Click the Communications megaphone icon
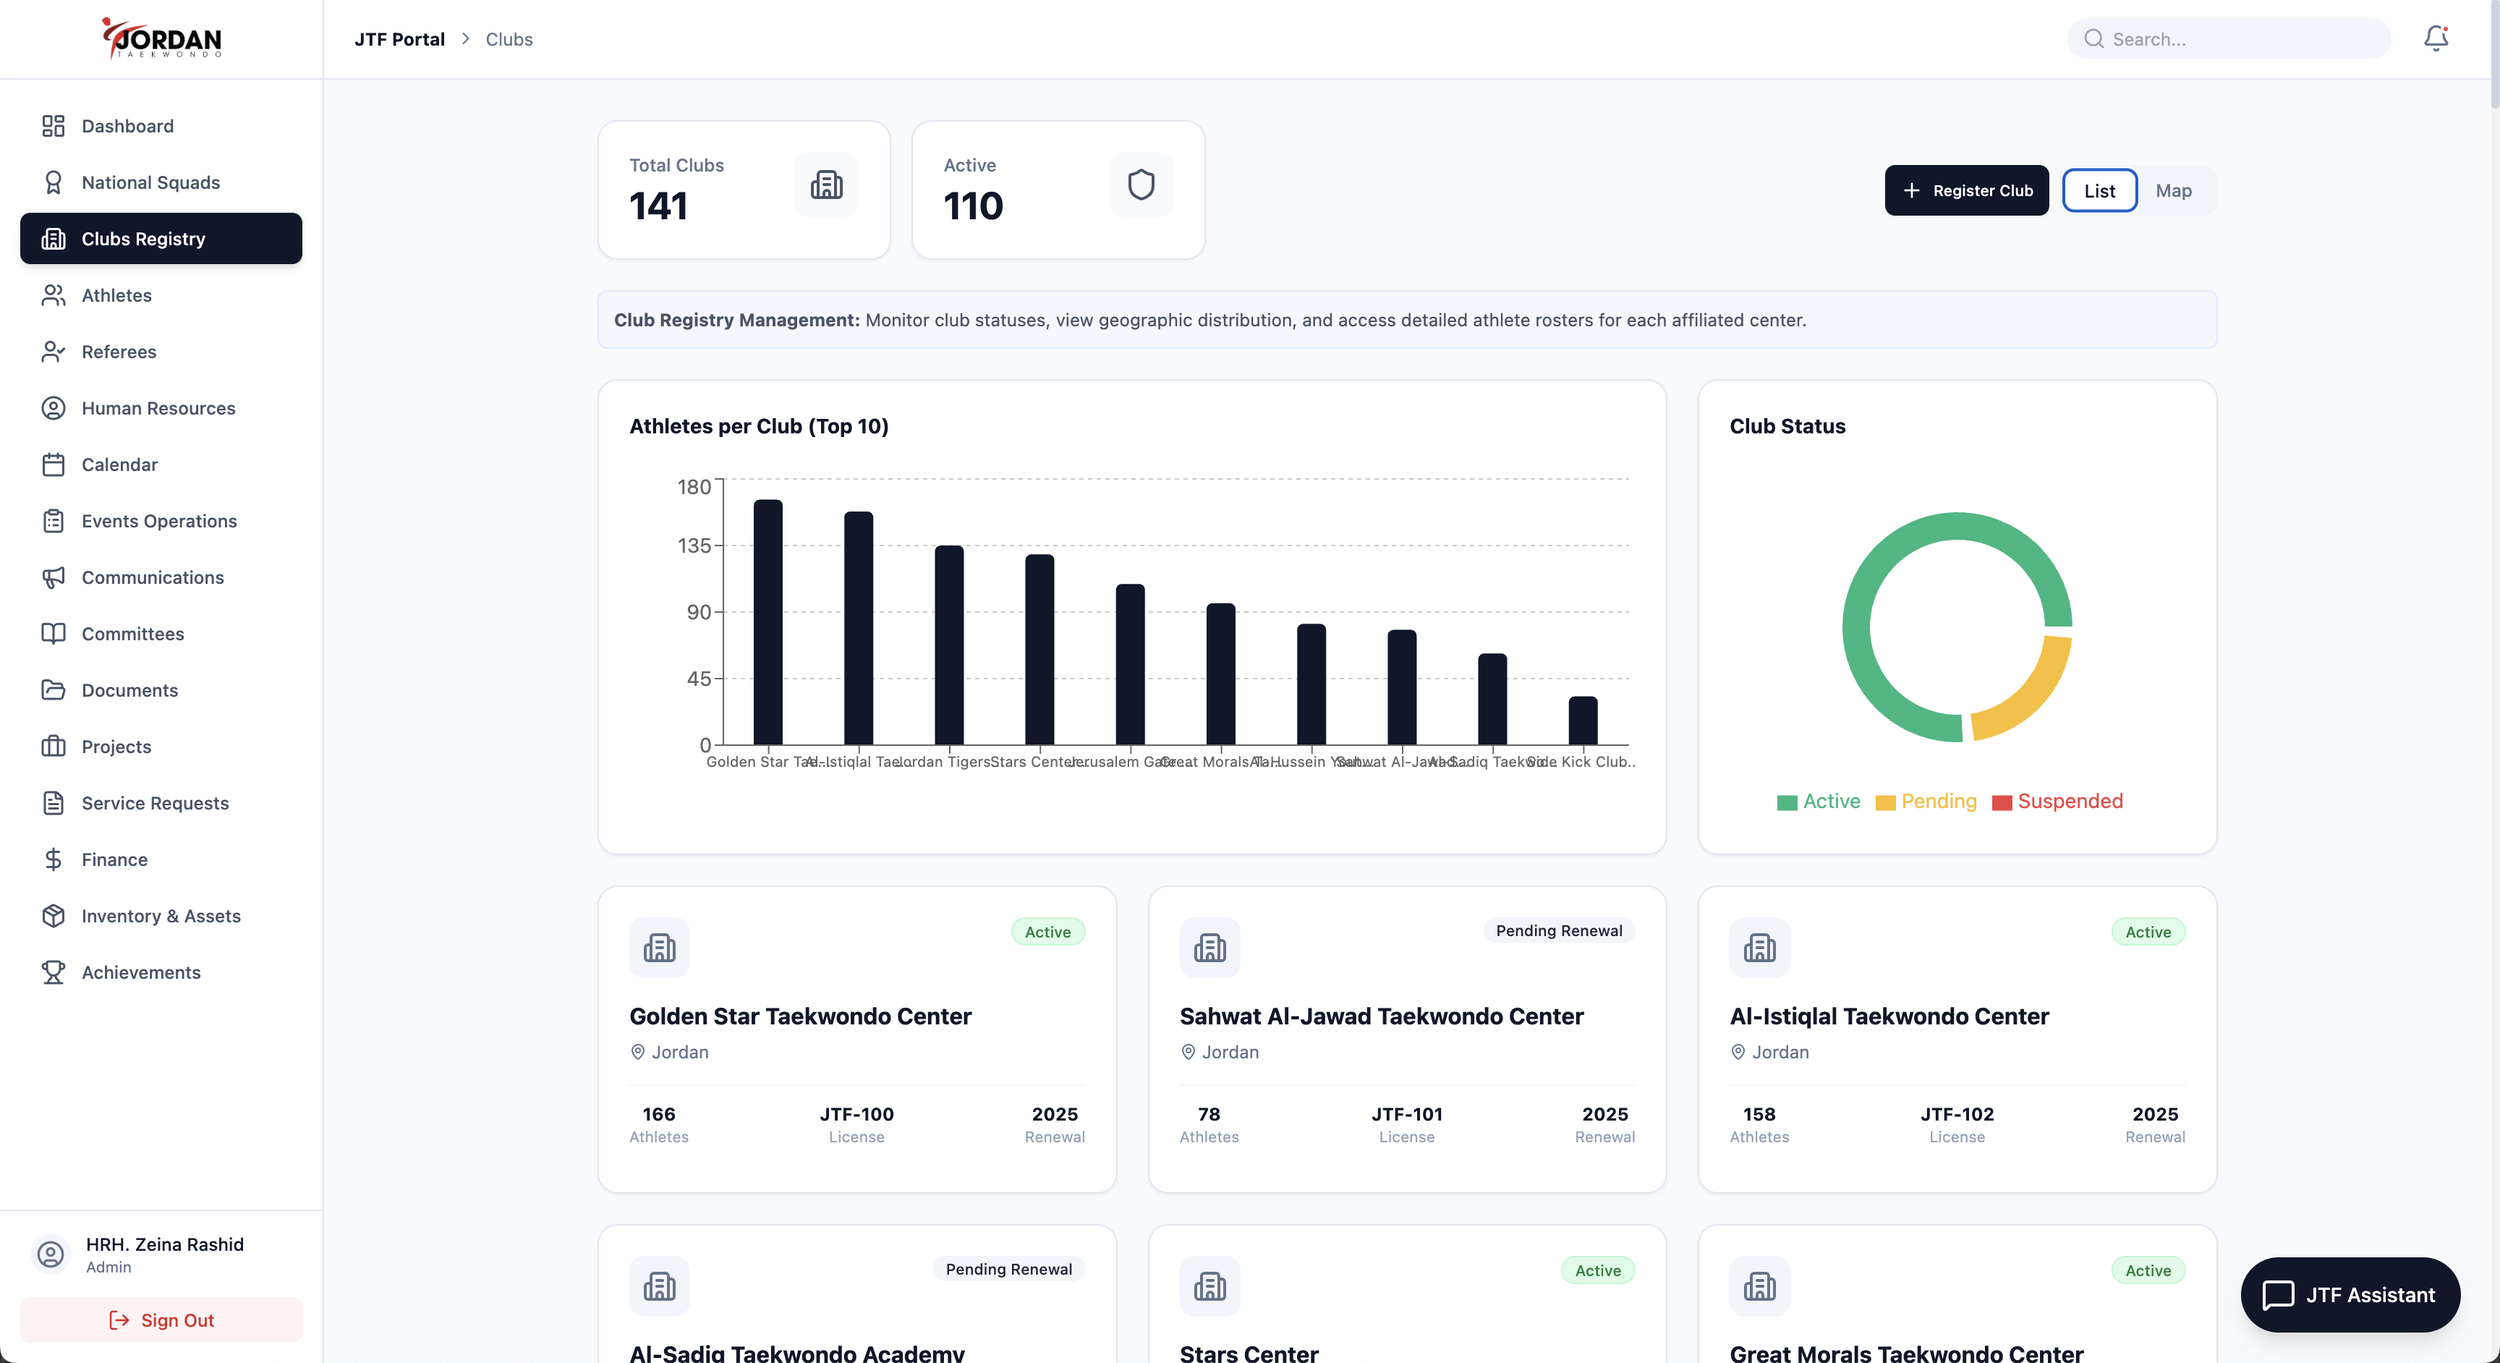This screenshot has height=1363, width=2500. pyautogui.click(x=53, y=577)
